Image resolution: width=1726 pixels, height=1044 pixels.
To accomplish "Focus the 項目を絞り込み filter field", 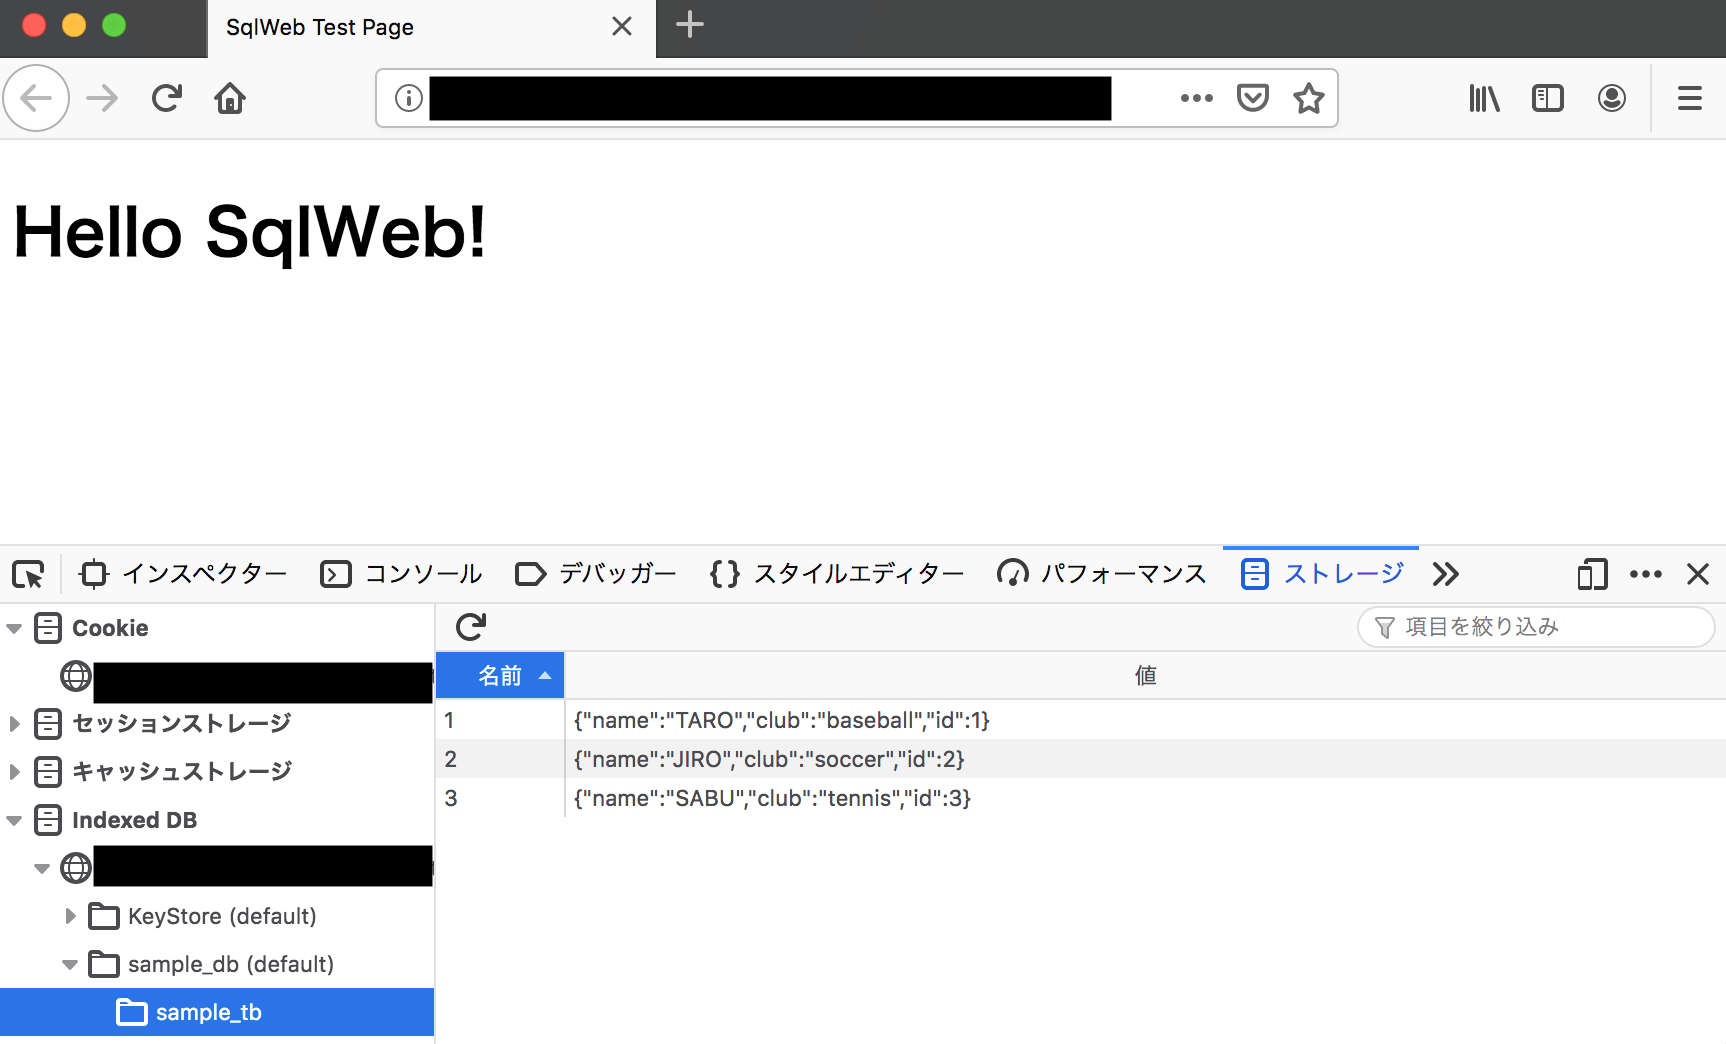I will click(x=1536, y=627).
